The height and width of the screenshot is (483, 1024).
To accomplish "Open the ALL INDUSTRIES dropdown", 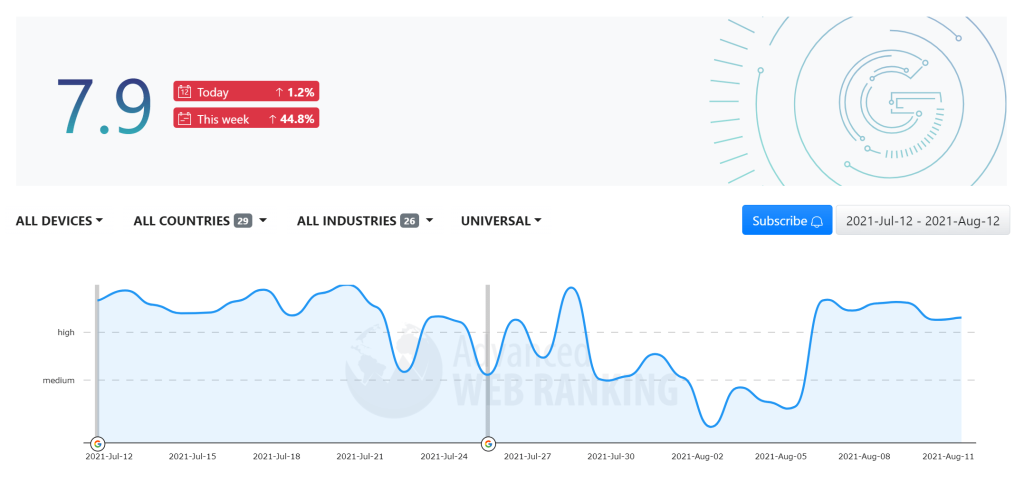I will point(365,221).
